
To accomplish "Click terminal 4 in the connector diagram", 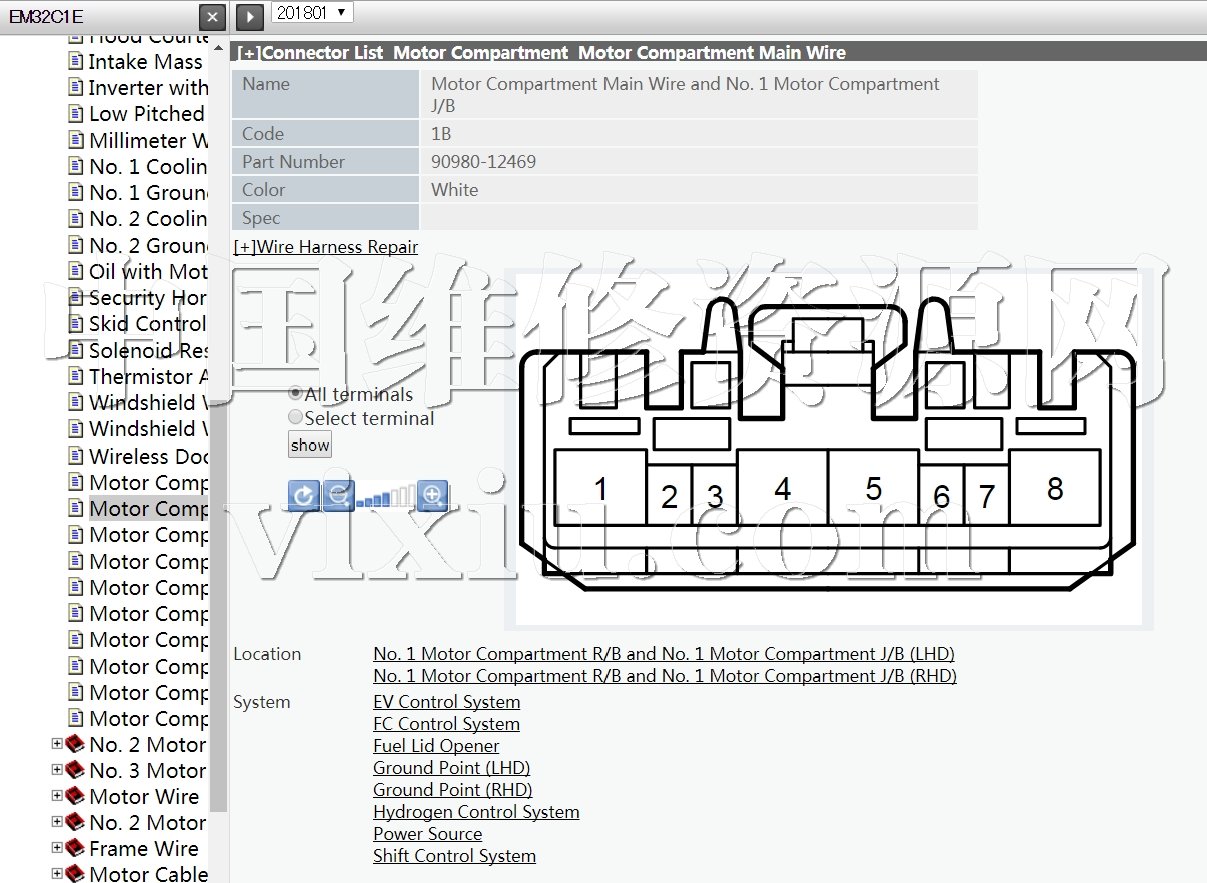I will click(x=782, y=488).
